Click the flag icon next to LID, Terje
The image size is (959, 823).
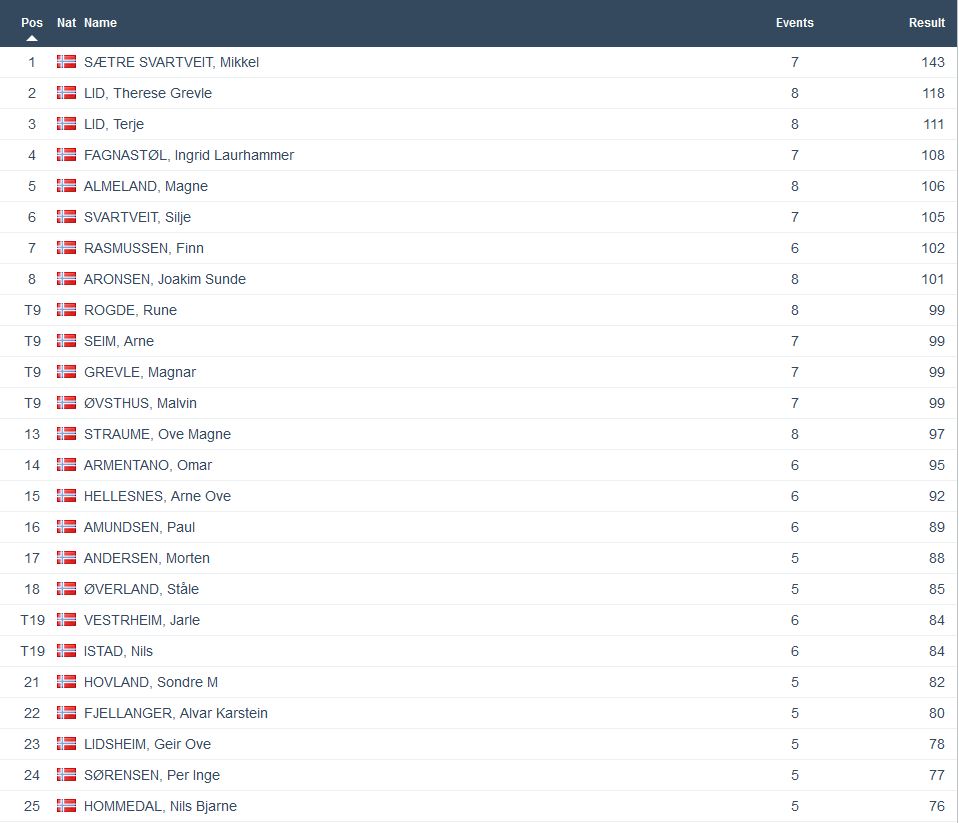point(66,124)
